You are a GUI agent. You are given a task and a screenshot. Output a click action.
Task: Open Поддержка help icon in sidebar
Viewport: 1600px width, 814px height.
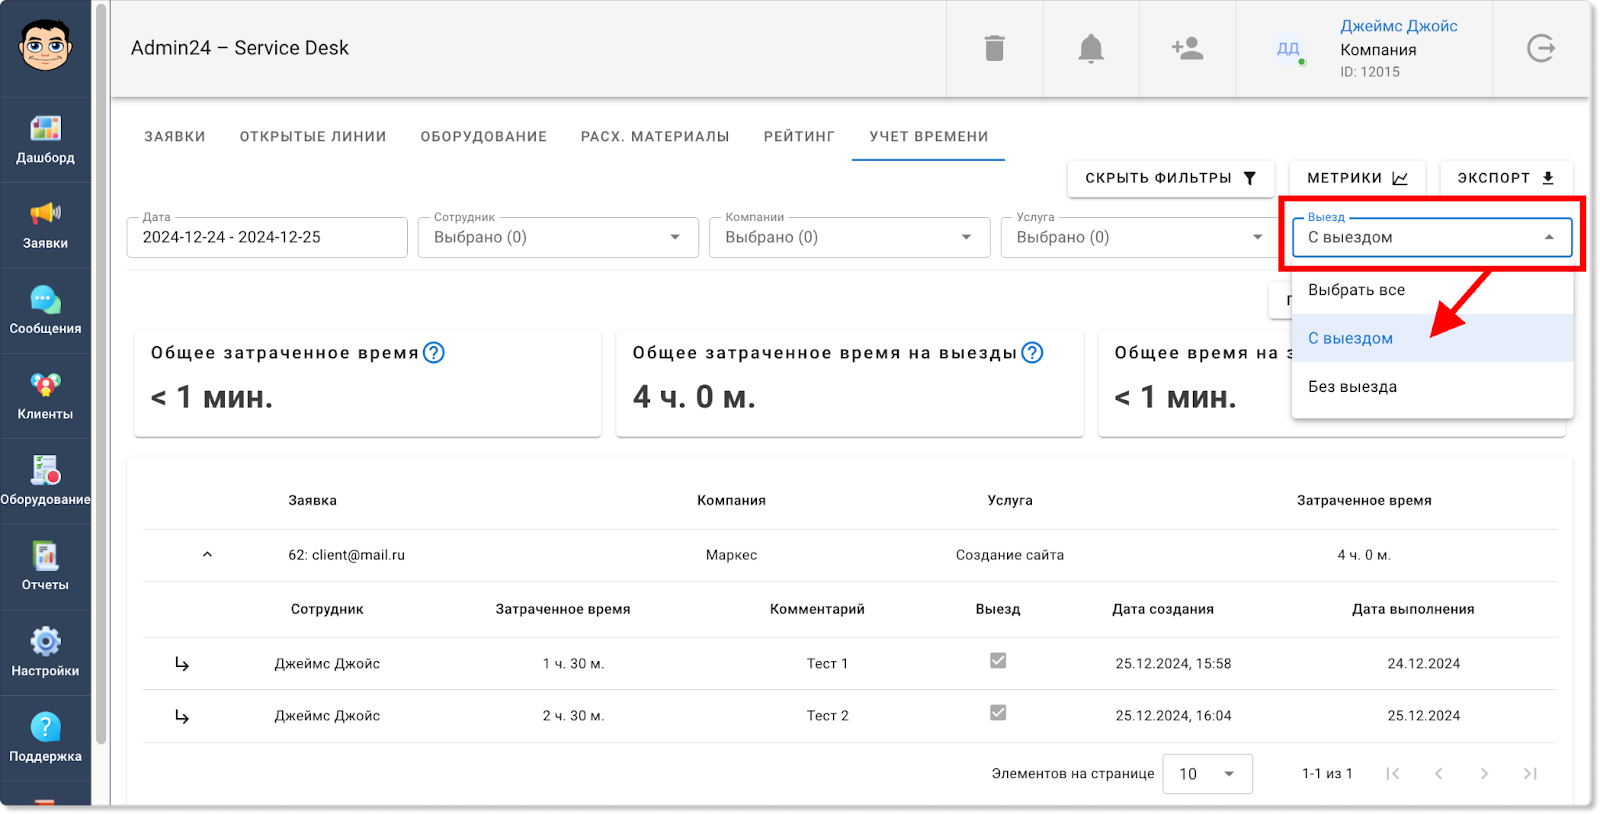coord(45,737)
